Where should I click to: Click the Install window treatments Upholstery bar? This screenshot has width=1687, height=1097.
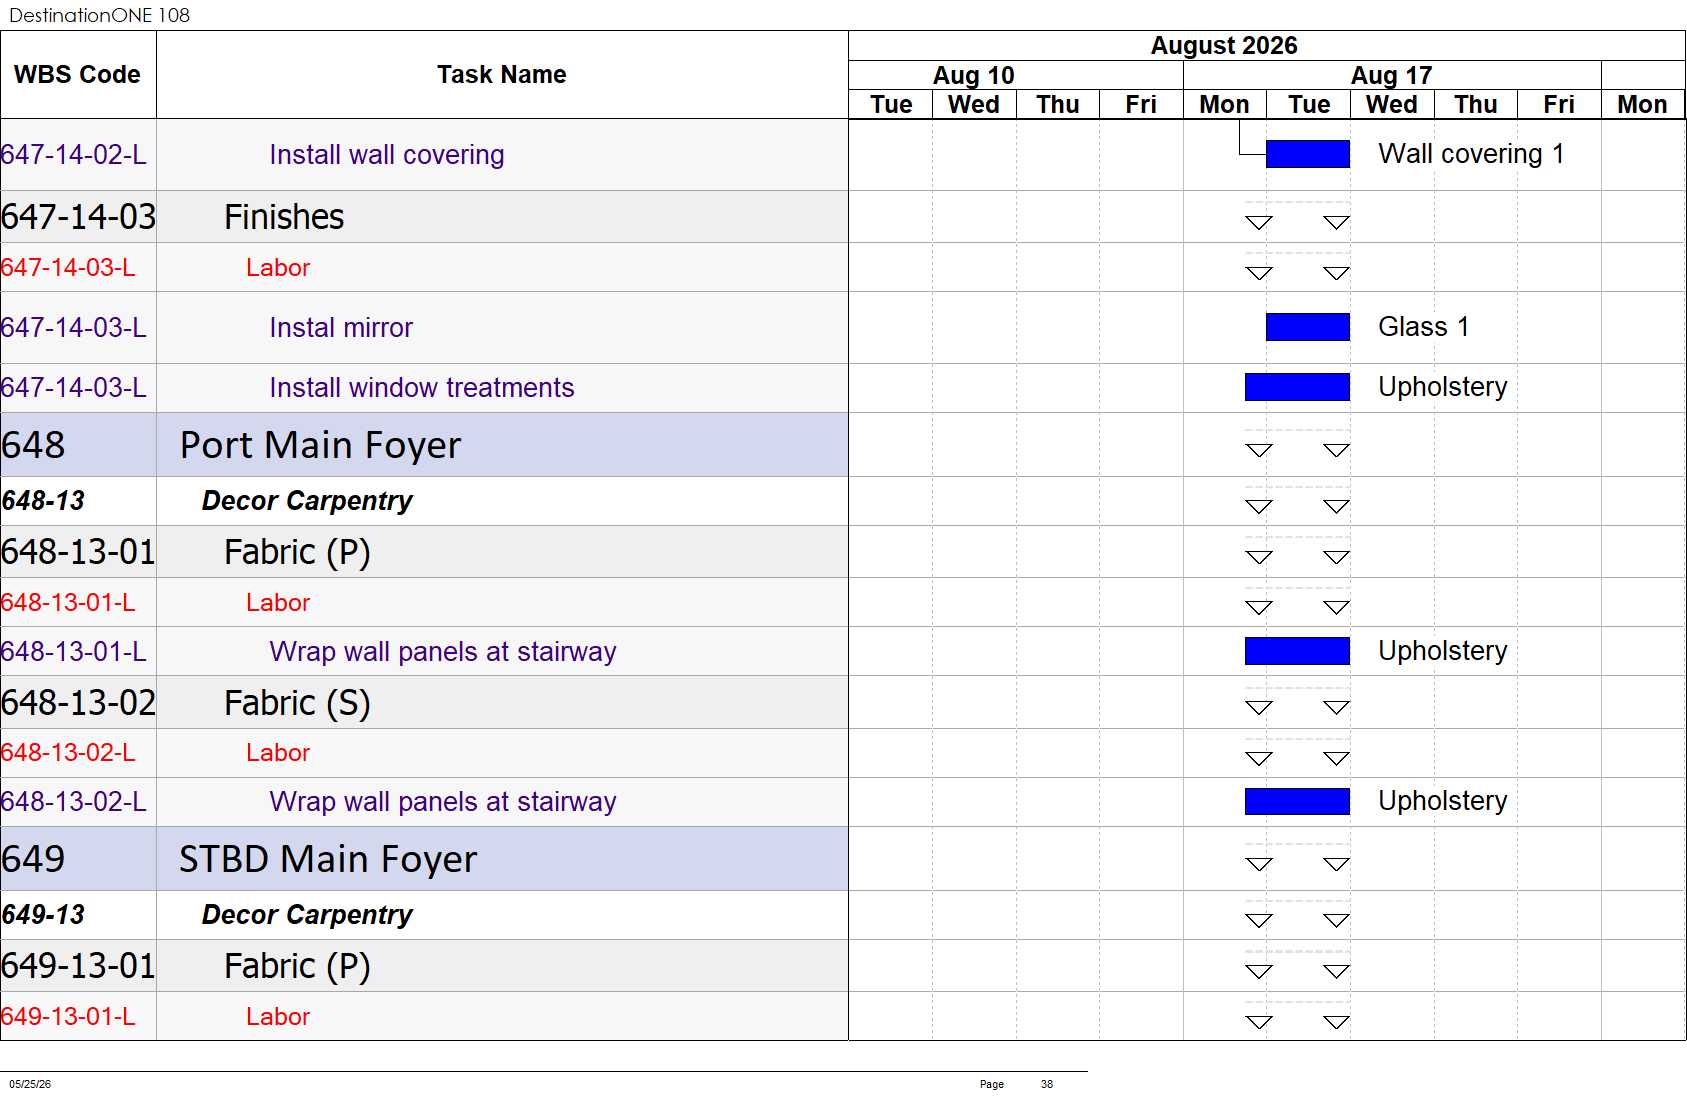pos(1297,387)
